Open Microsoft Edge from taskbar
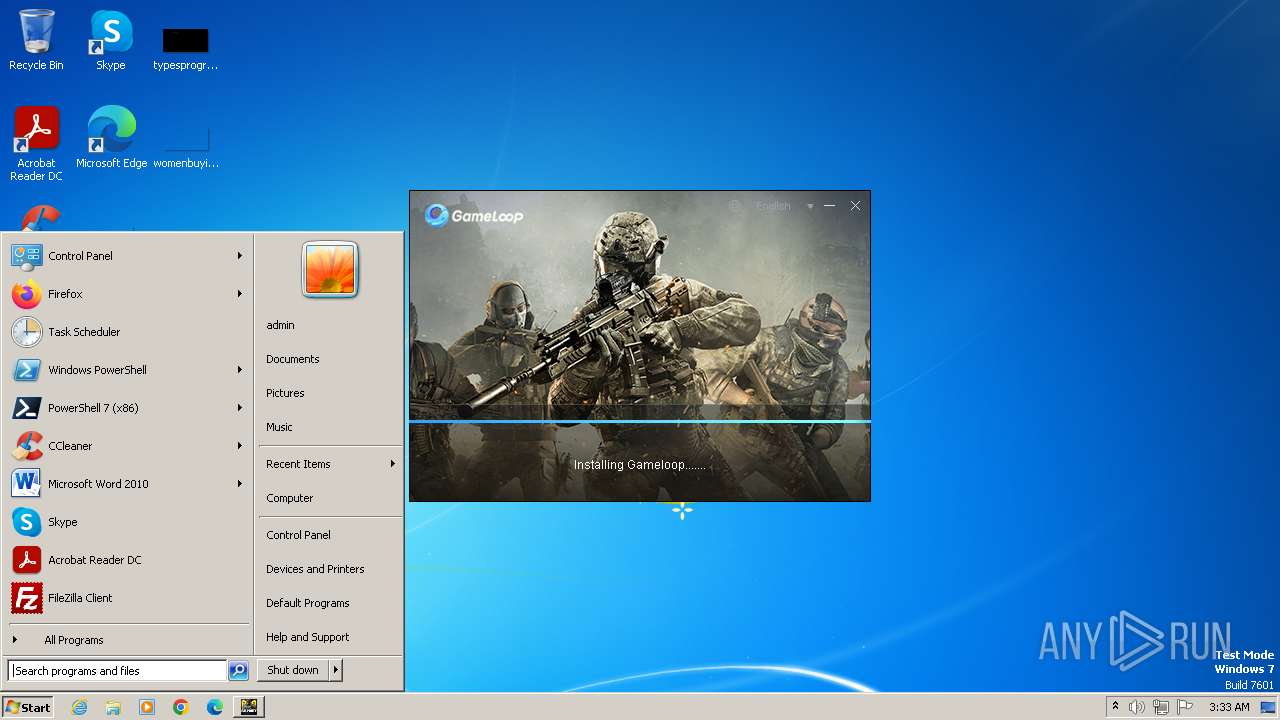1280x720 pixels. click(x=215, y=707)
